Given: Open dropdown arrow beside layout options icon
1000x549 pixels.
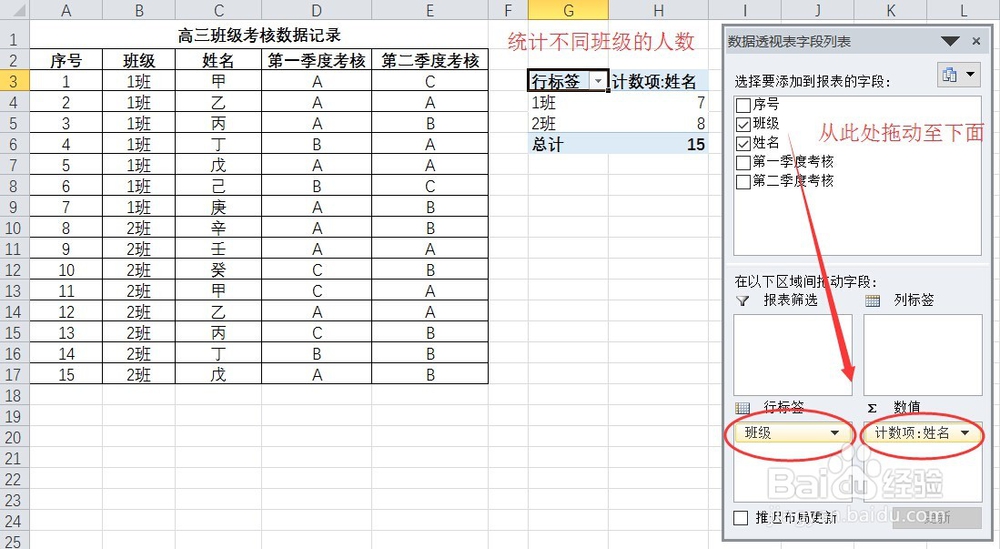Looking at the screenshot, I should click(x=970, y=75).
